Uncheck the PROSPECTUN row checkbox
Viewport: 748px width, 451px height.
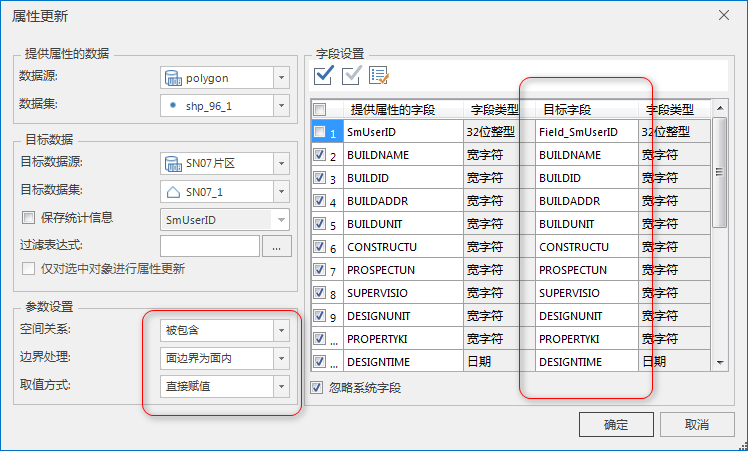click(x=320, y=269)
